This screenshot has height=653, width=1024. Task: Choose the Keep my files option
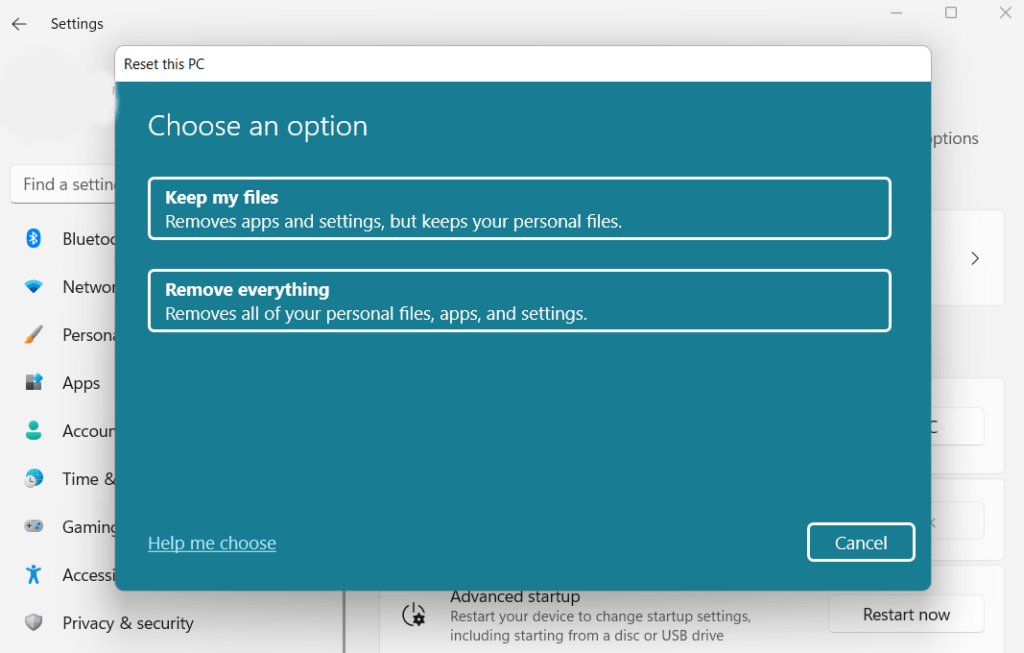(x=519, y=208)
